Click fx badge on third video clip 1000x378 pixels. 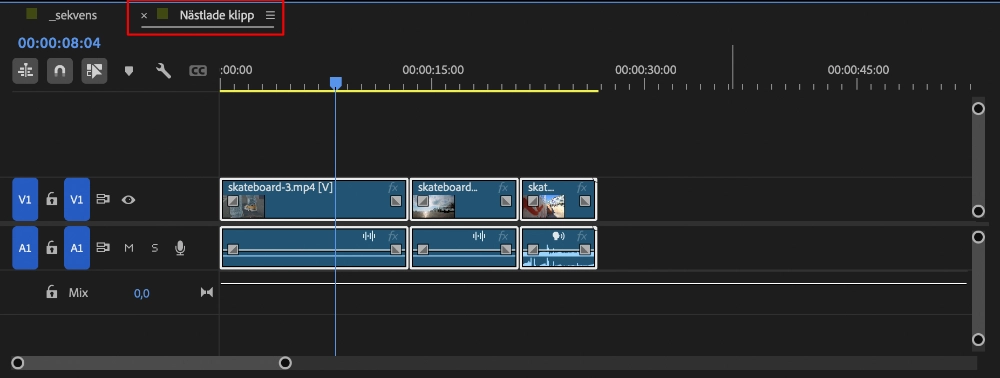tap(582, 187)
